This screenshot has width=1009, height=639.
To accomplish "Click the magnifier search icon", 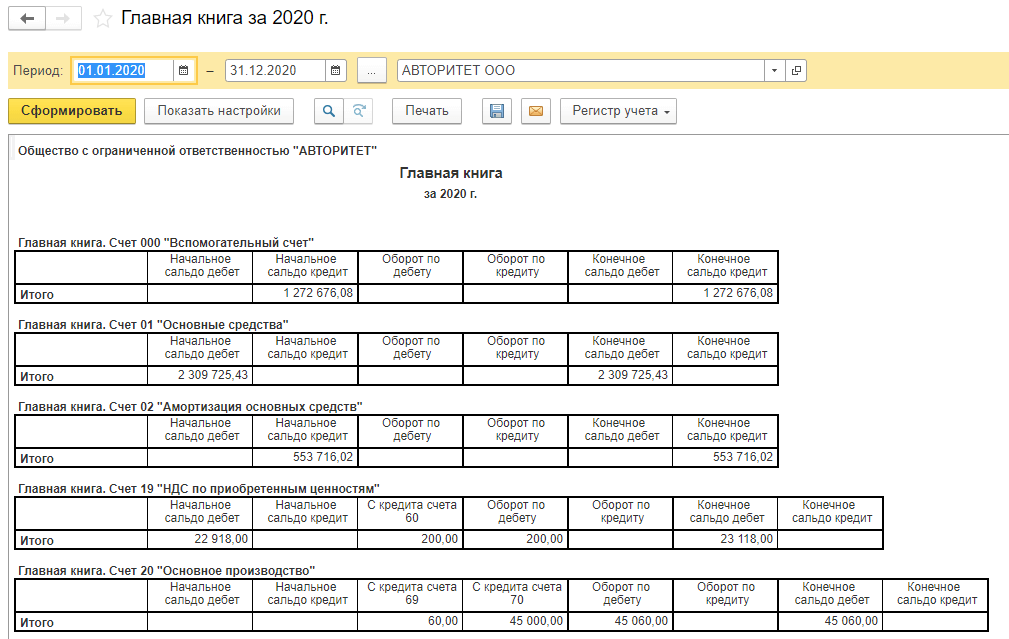I will (327, 111).
